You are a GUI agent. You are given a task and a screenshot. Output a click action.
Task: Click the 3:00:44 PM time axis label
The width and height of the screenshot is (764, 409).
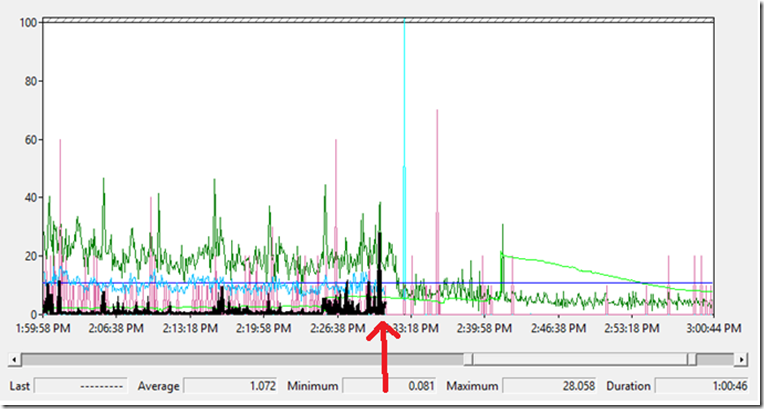[x=714, y=329]
